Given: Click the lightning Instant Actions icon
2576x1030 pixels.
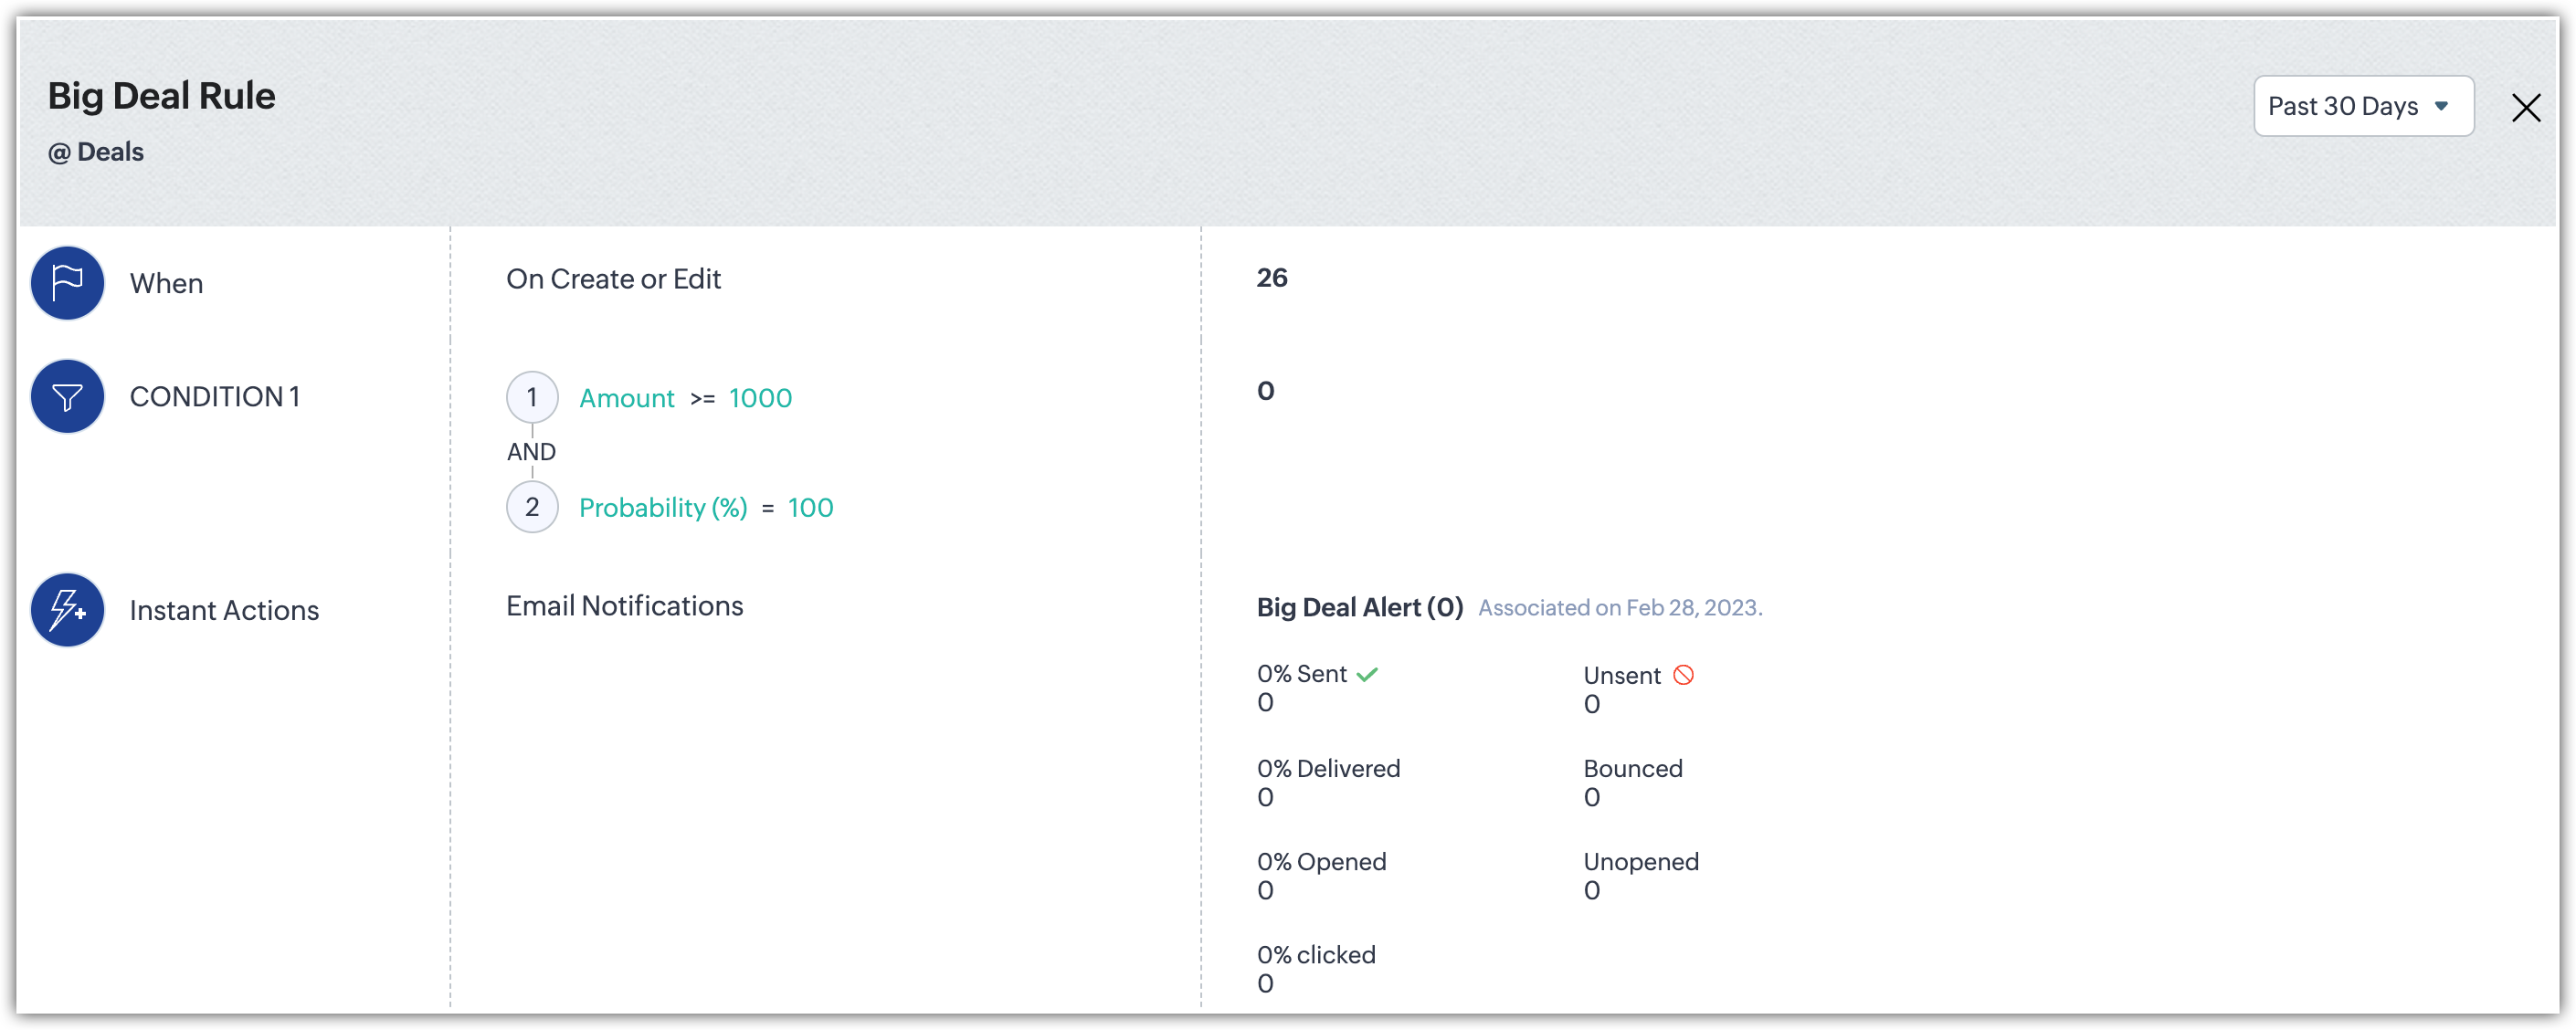Looking at the screenshot, I should (x=67, y=610).
